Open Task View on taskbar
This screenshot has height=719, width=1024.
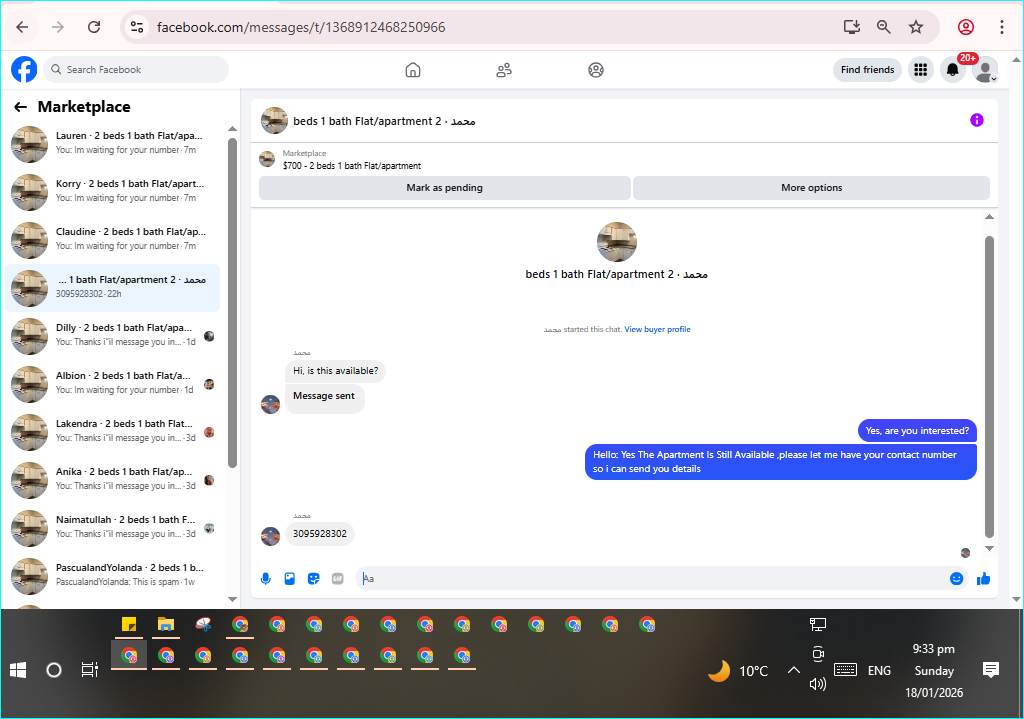point(89,670)
